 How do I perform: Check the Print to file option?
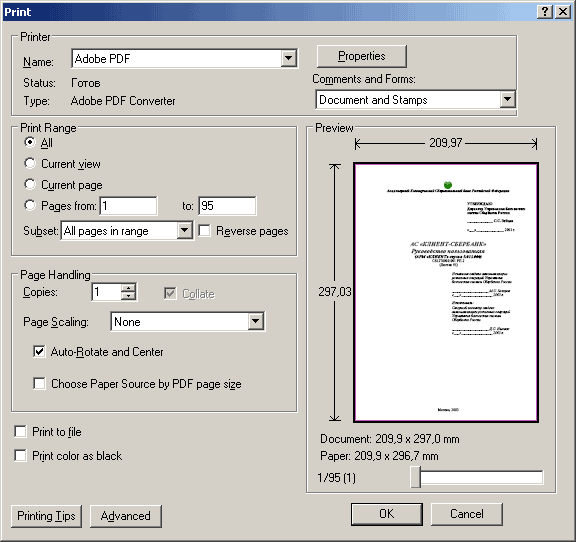pos(20,432)
